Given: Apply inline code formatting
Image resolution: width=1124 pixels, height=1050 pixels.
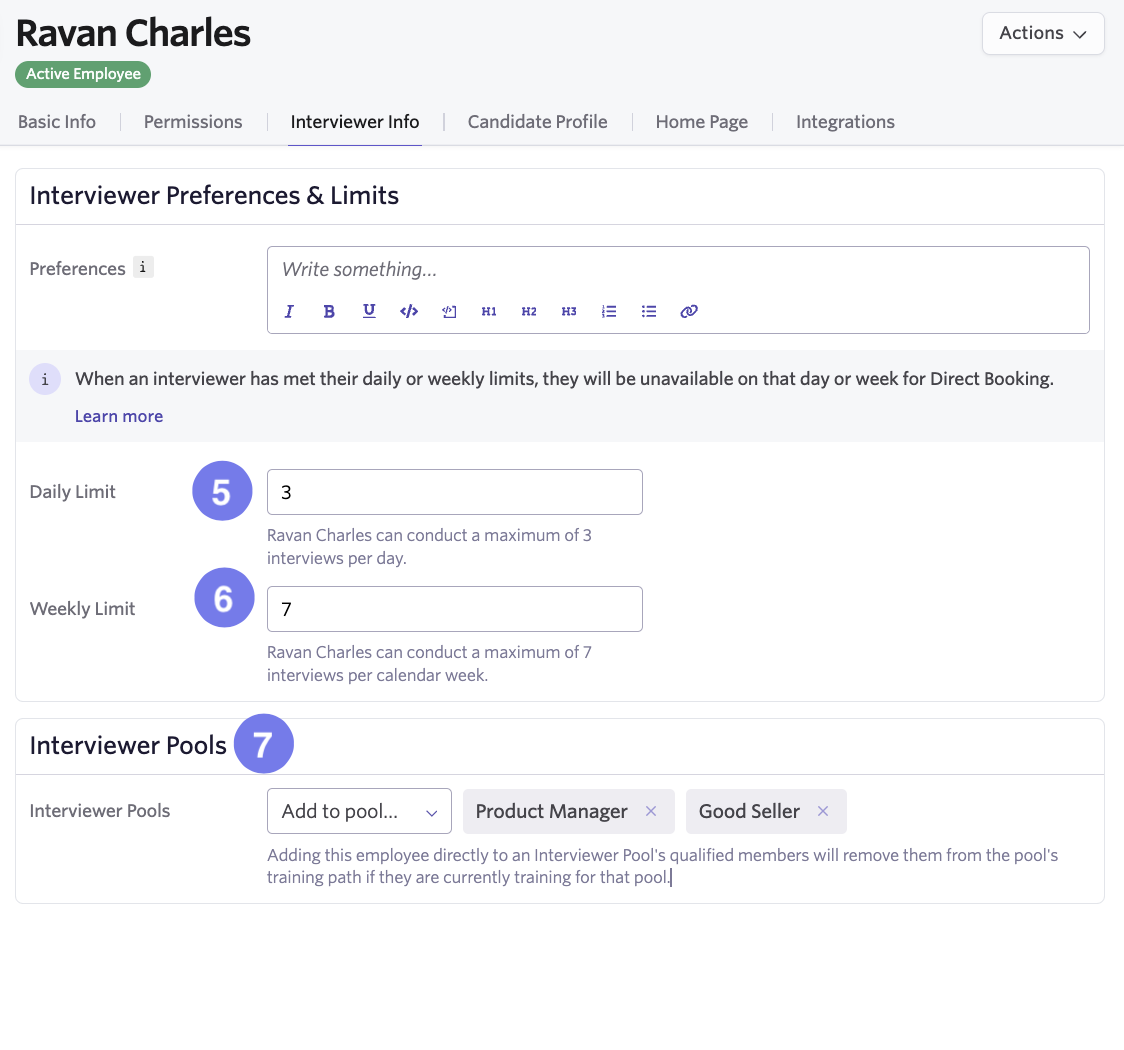Looking at the screenshot, I should pyautogui.click(x=409, y=311).
